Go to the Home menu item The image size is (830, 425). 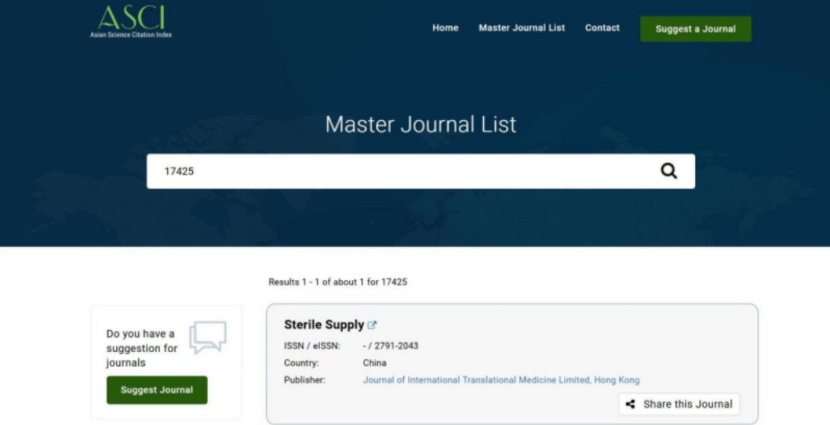click(x=445, y=28)
